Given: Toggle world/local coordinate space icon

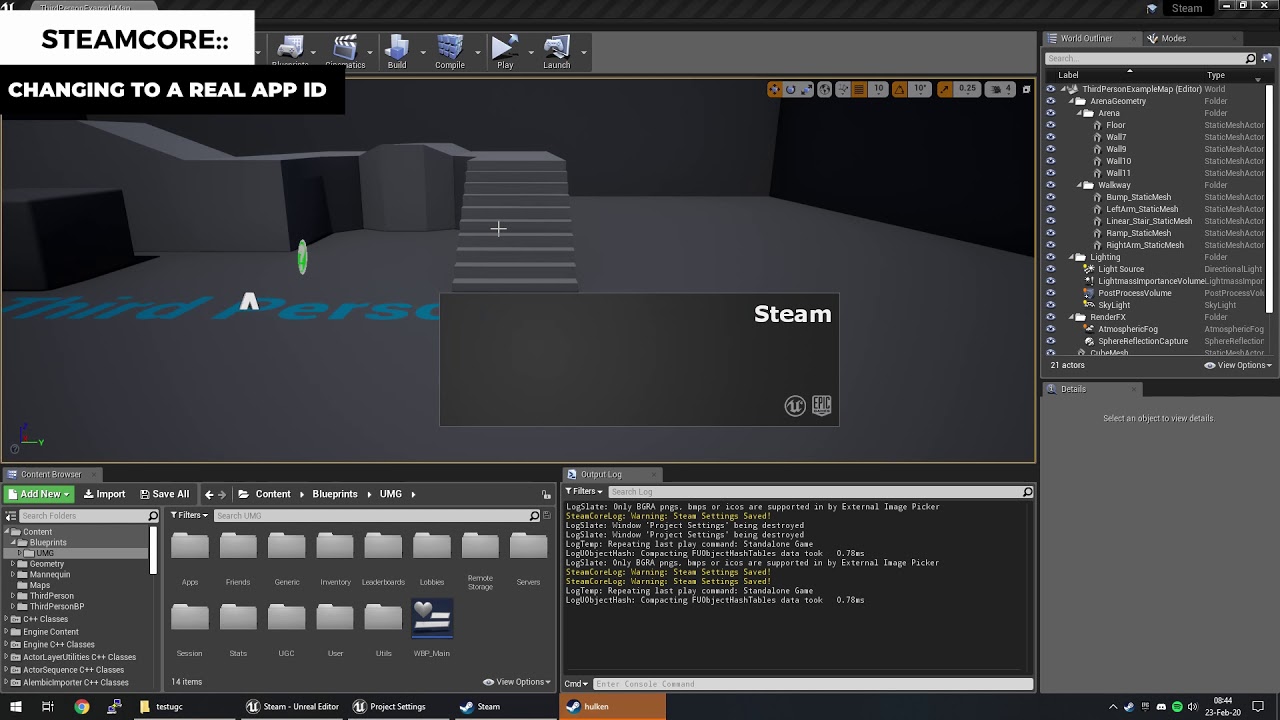Looking at the screenshot, I should [824, 89].
